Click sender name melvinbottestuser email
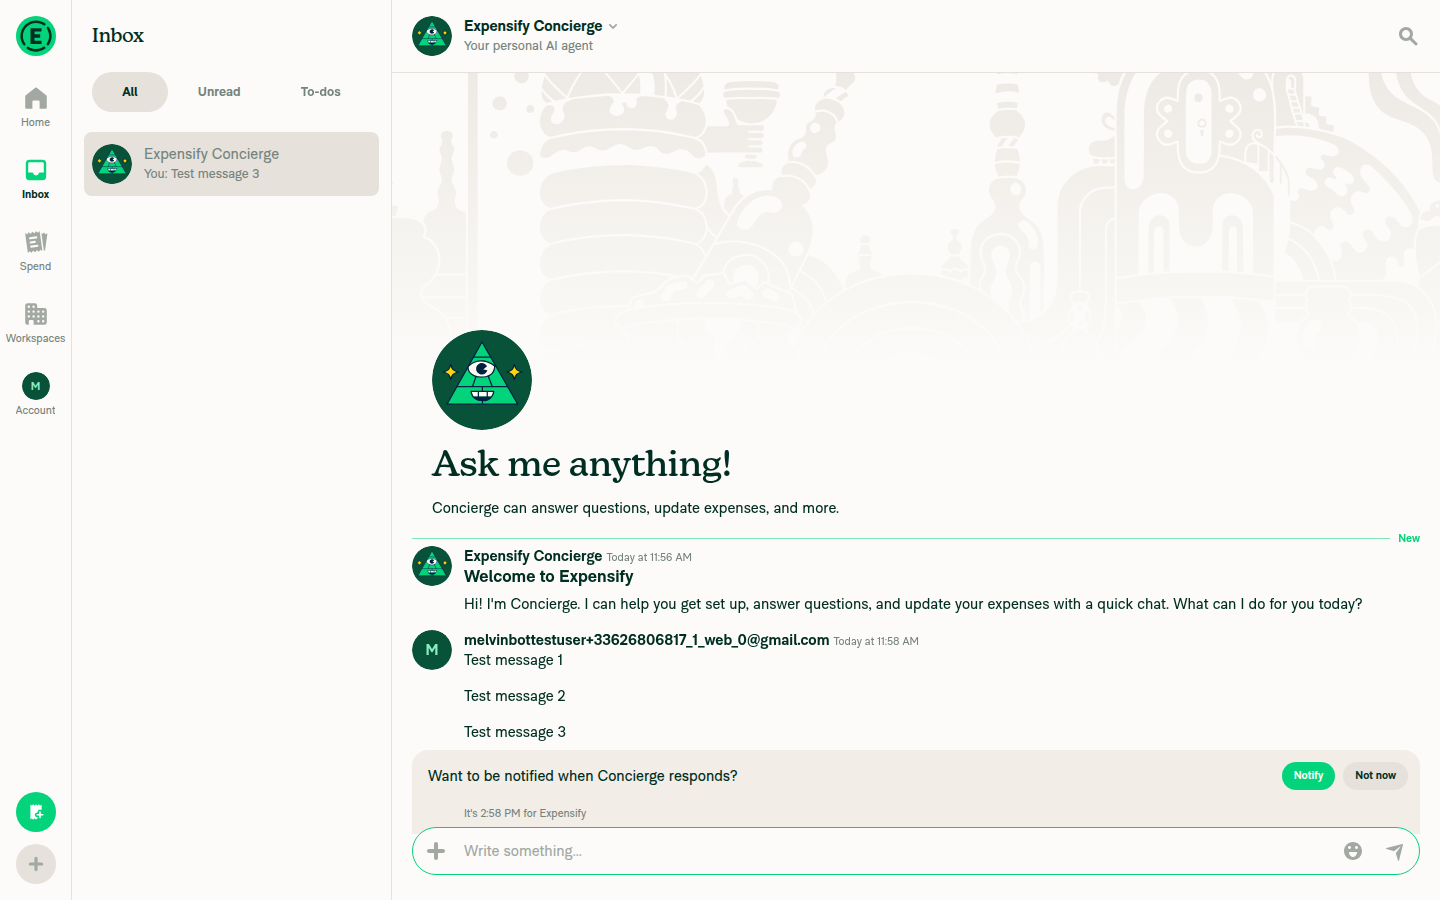 tap(646, 640)
